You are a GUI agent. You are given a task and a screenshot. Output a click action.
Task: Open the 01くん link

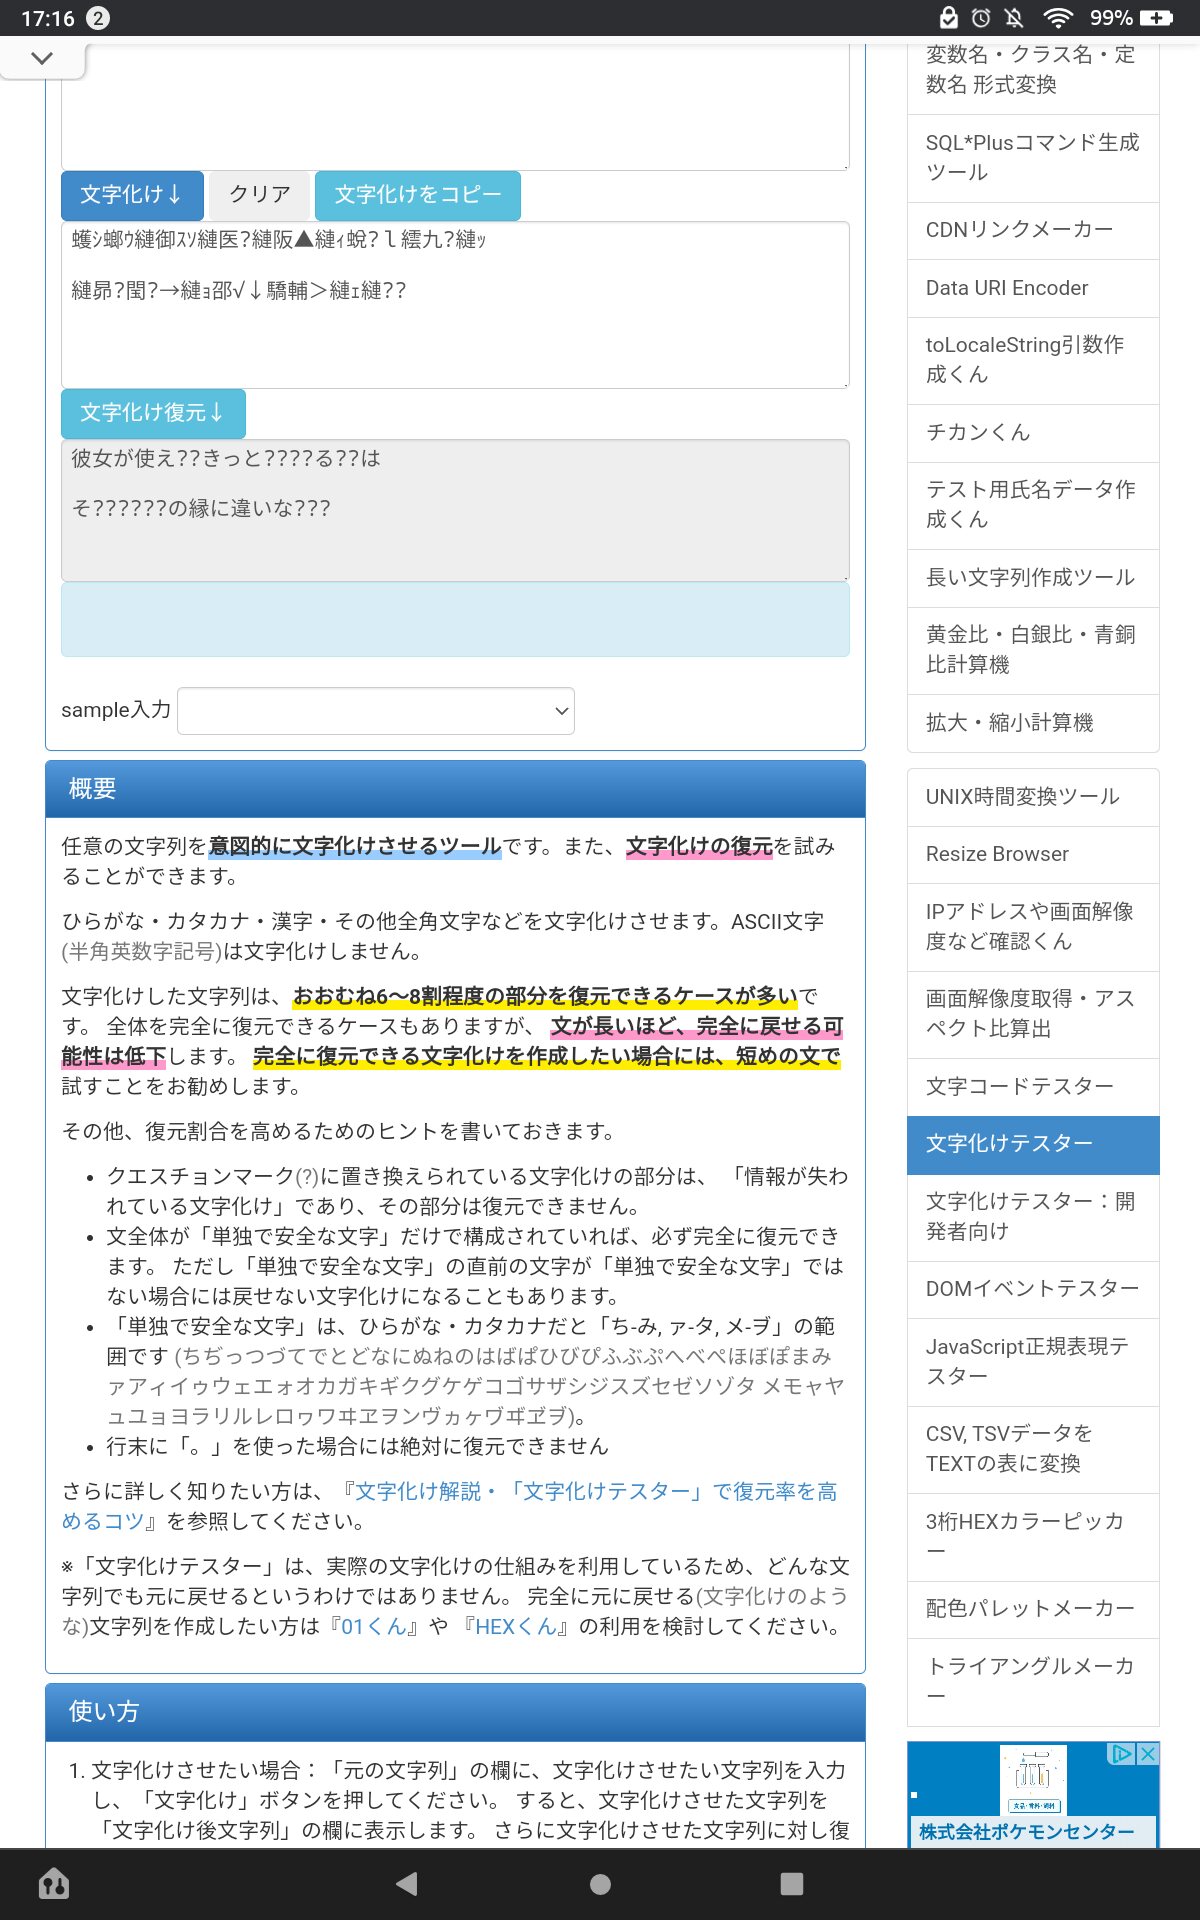coord(373,1627)
